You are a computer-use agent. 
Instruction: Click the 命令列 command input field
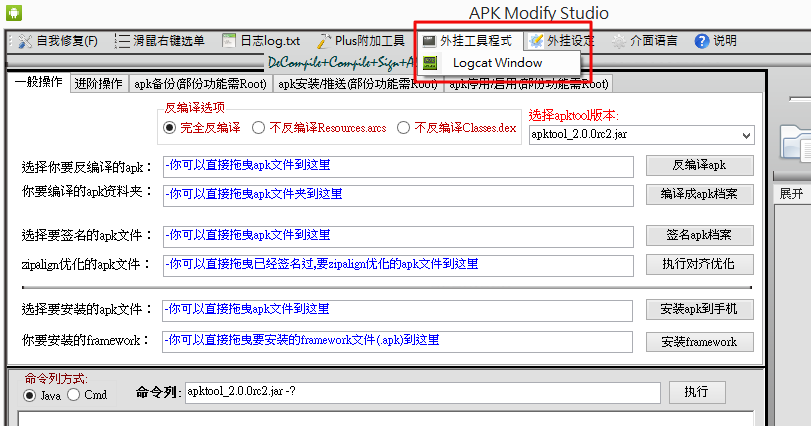point(423,392)
